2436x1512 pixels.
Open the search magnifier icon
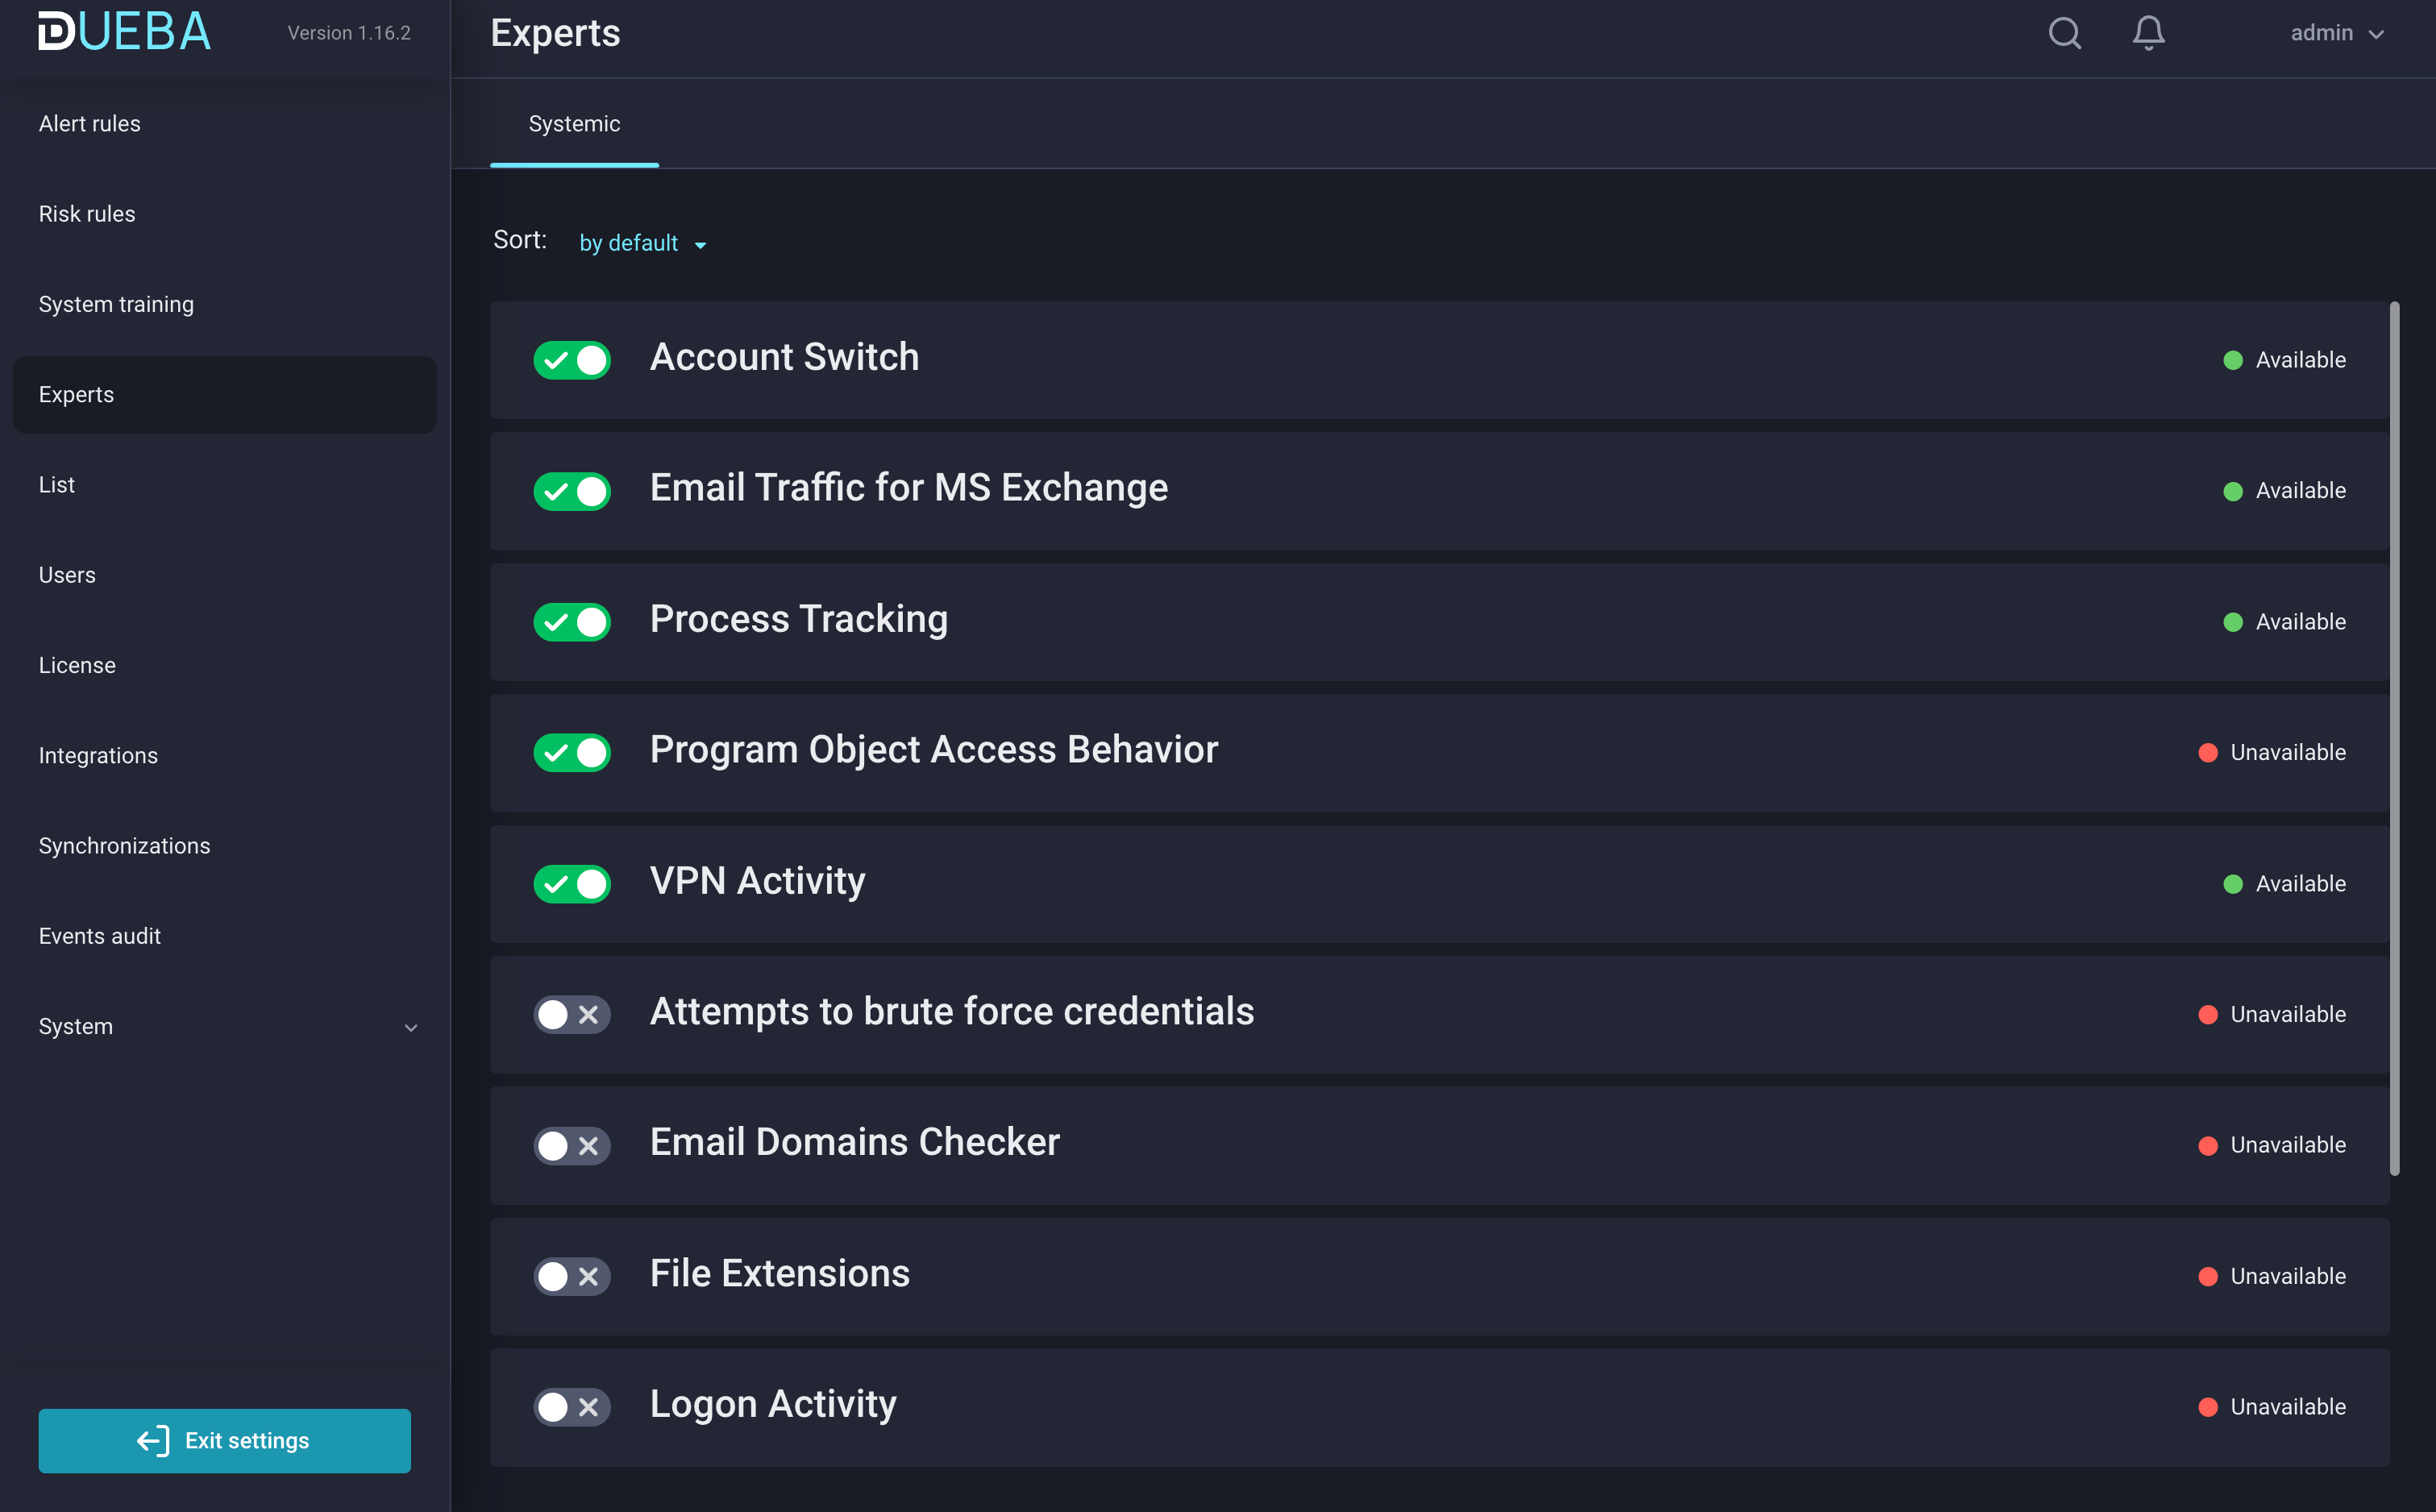pos(2064,33)
